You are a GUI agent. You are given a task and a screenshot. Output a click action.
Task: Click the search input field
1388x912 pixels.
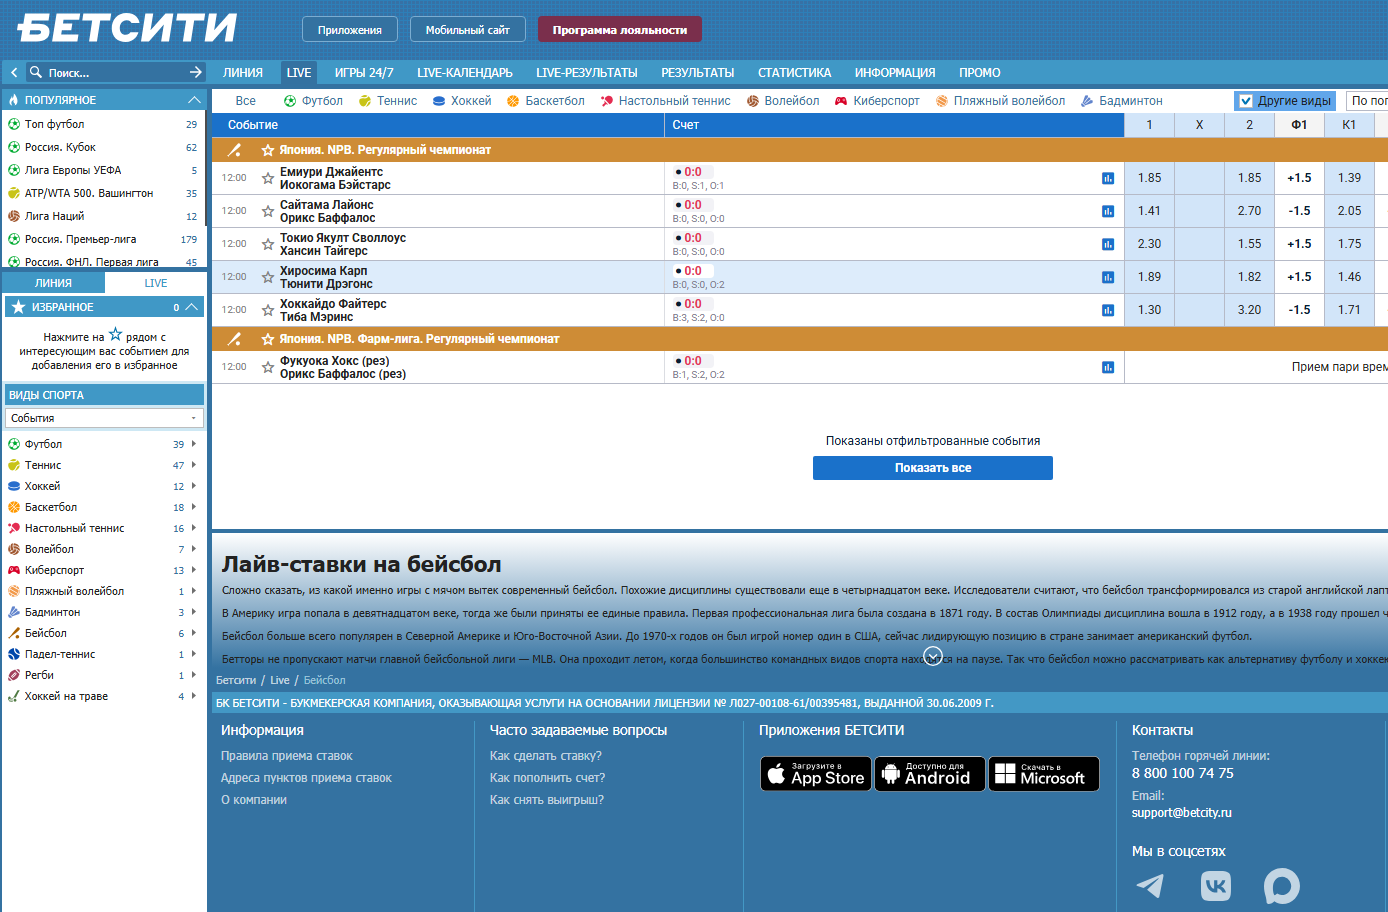pyautogui.click(x=115, y=72)
